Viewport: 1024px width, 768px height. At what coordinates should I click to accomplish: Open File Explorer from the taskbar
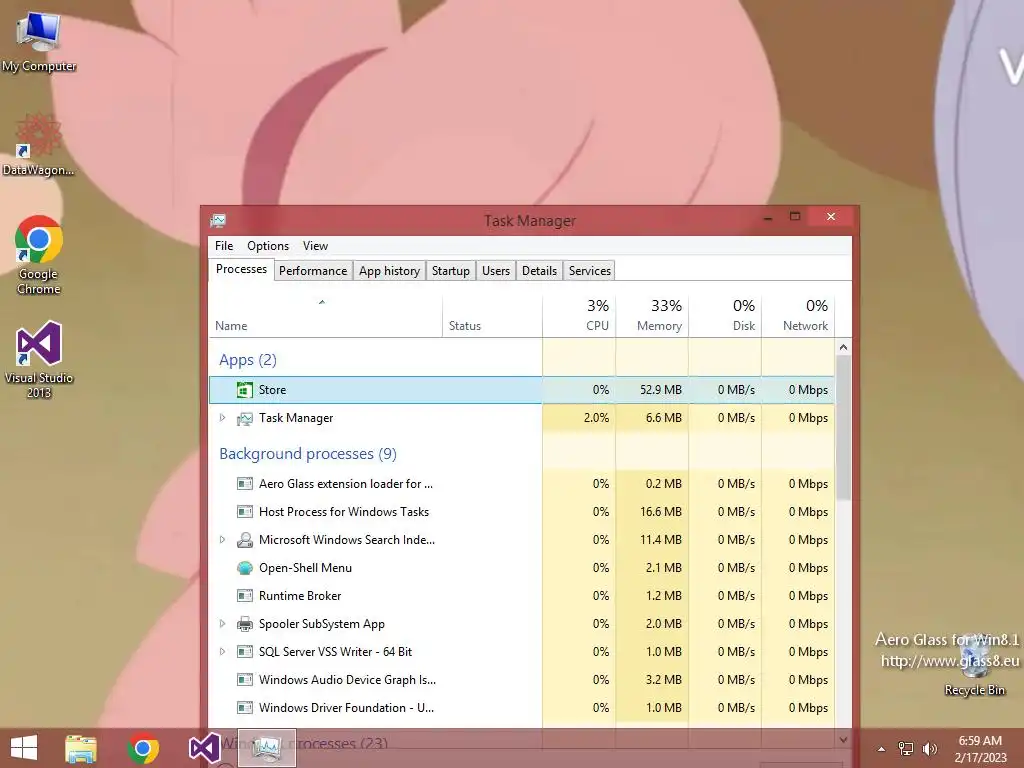[81, 748]
